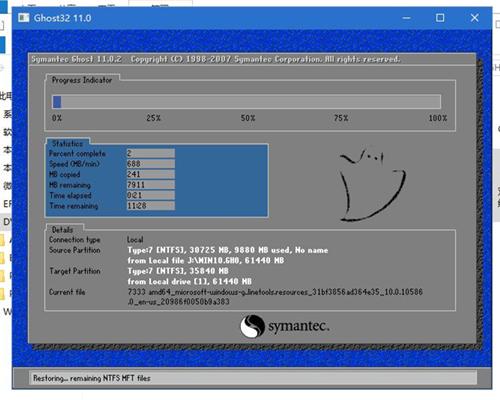Click the 'Speed (MB/min)' label
Viewport: 500px width, 400px height.
(74, 164)
